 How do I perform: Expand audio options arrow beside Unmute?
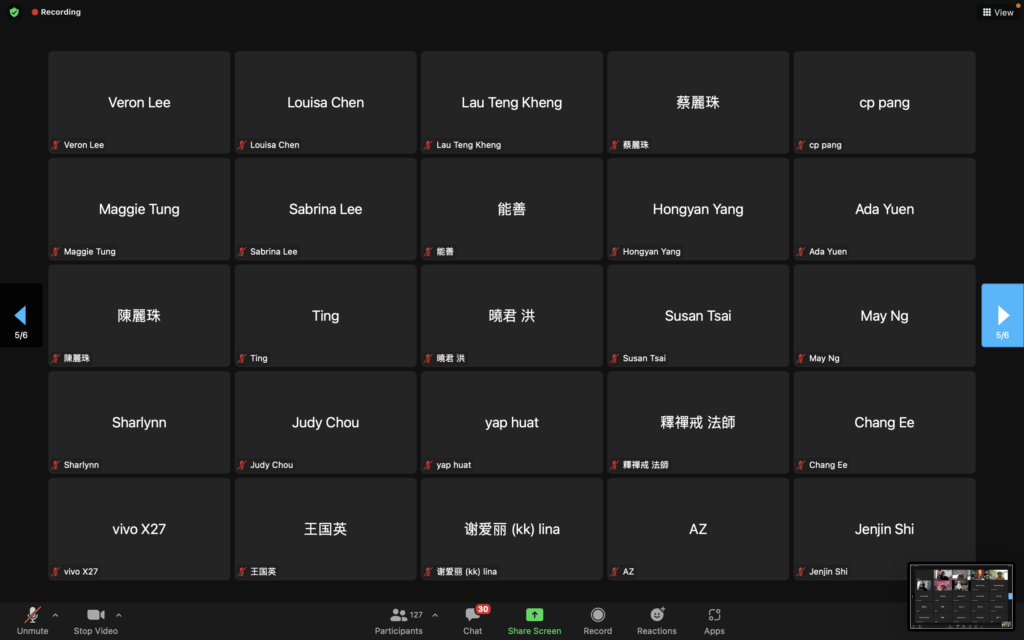tap(55, 615)
